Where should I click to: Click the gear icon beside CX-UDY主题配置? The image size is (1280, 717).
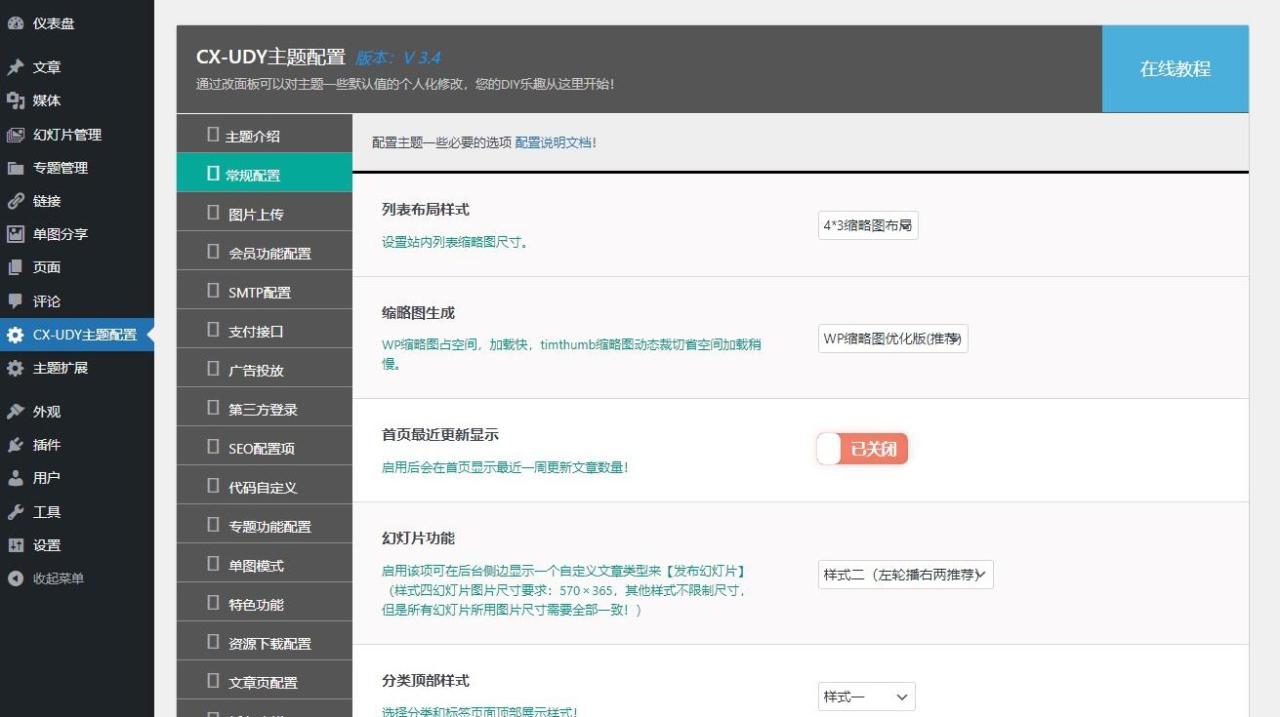click(15, 335)
